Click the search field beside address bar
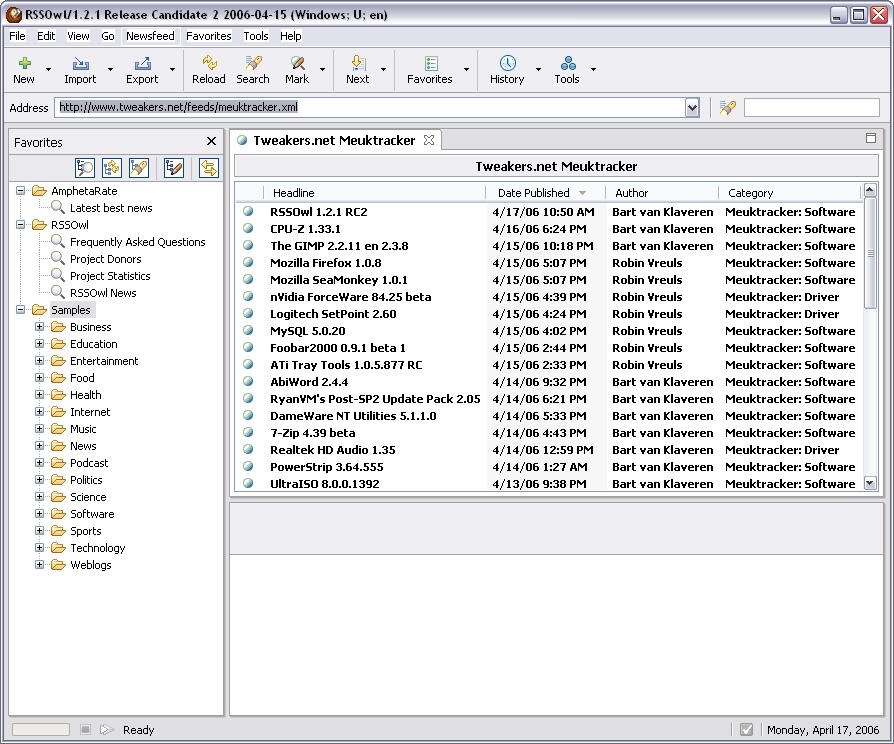Image resolution: width=894 pixels, height=744 pixels. [x=811, y=108]
